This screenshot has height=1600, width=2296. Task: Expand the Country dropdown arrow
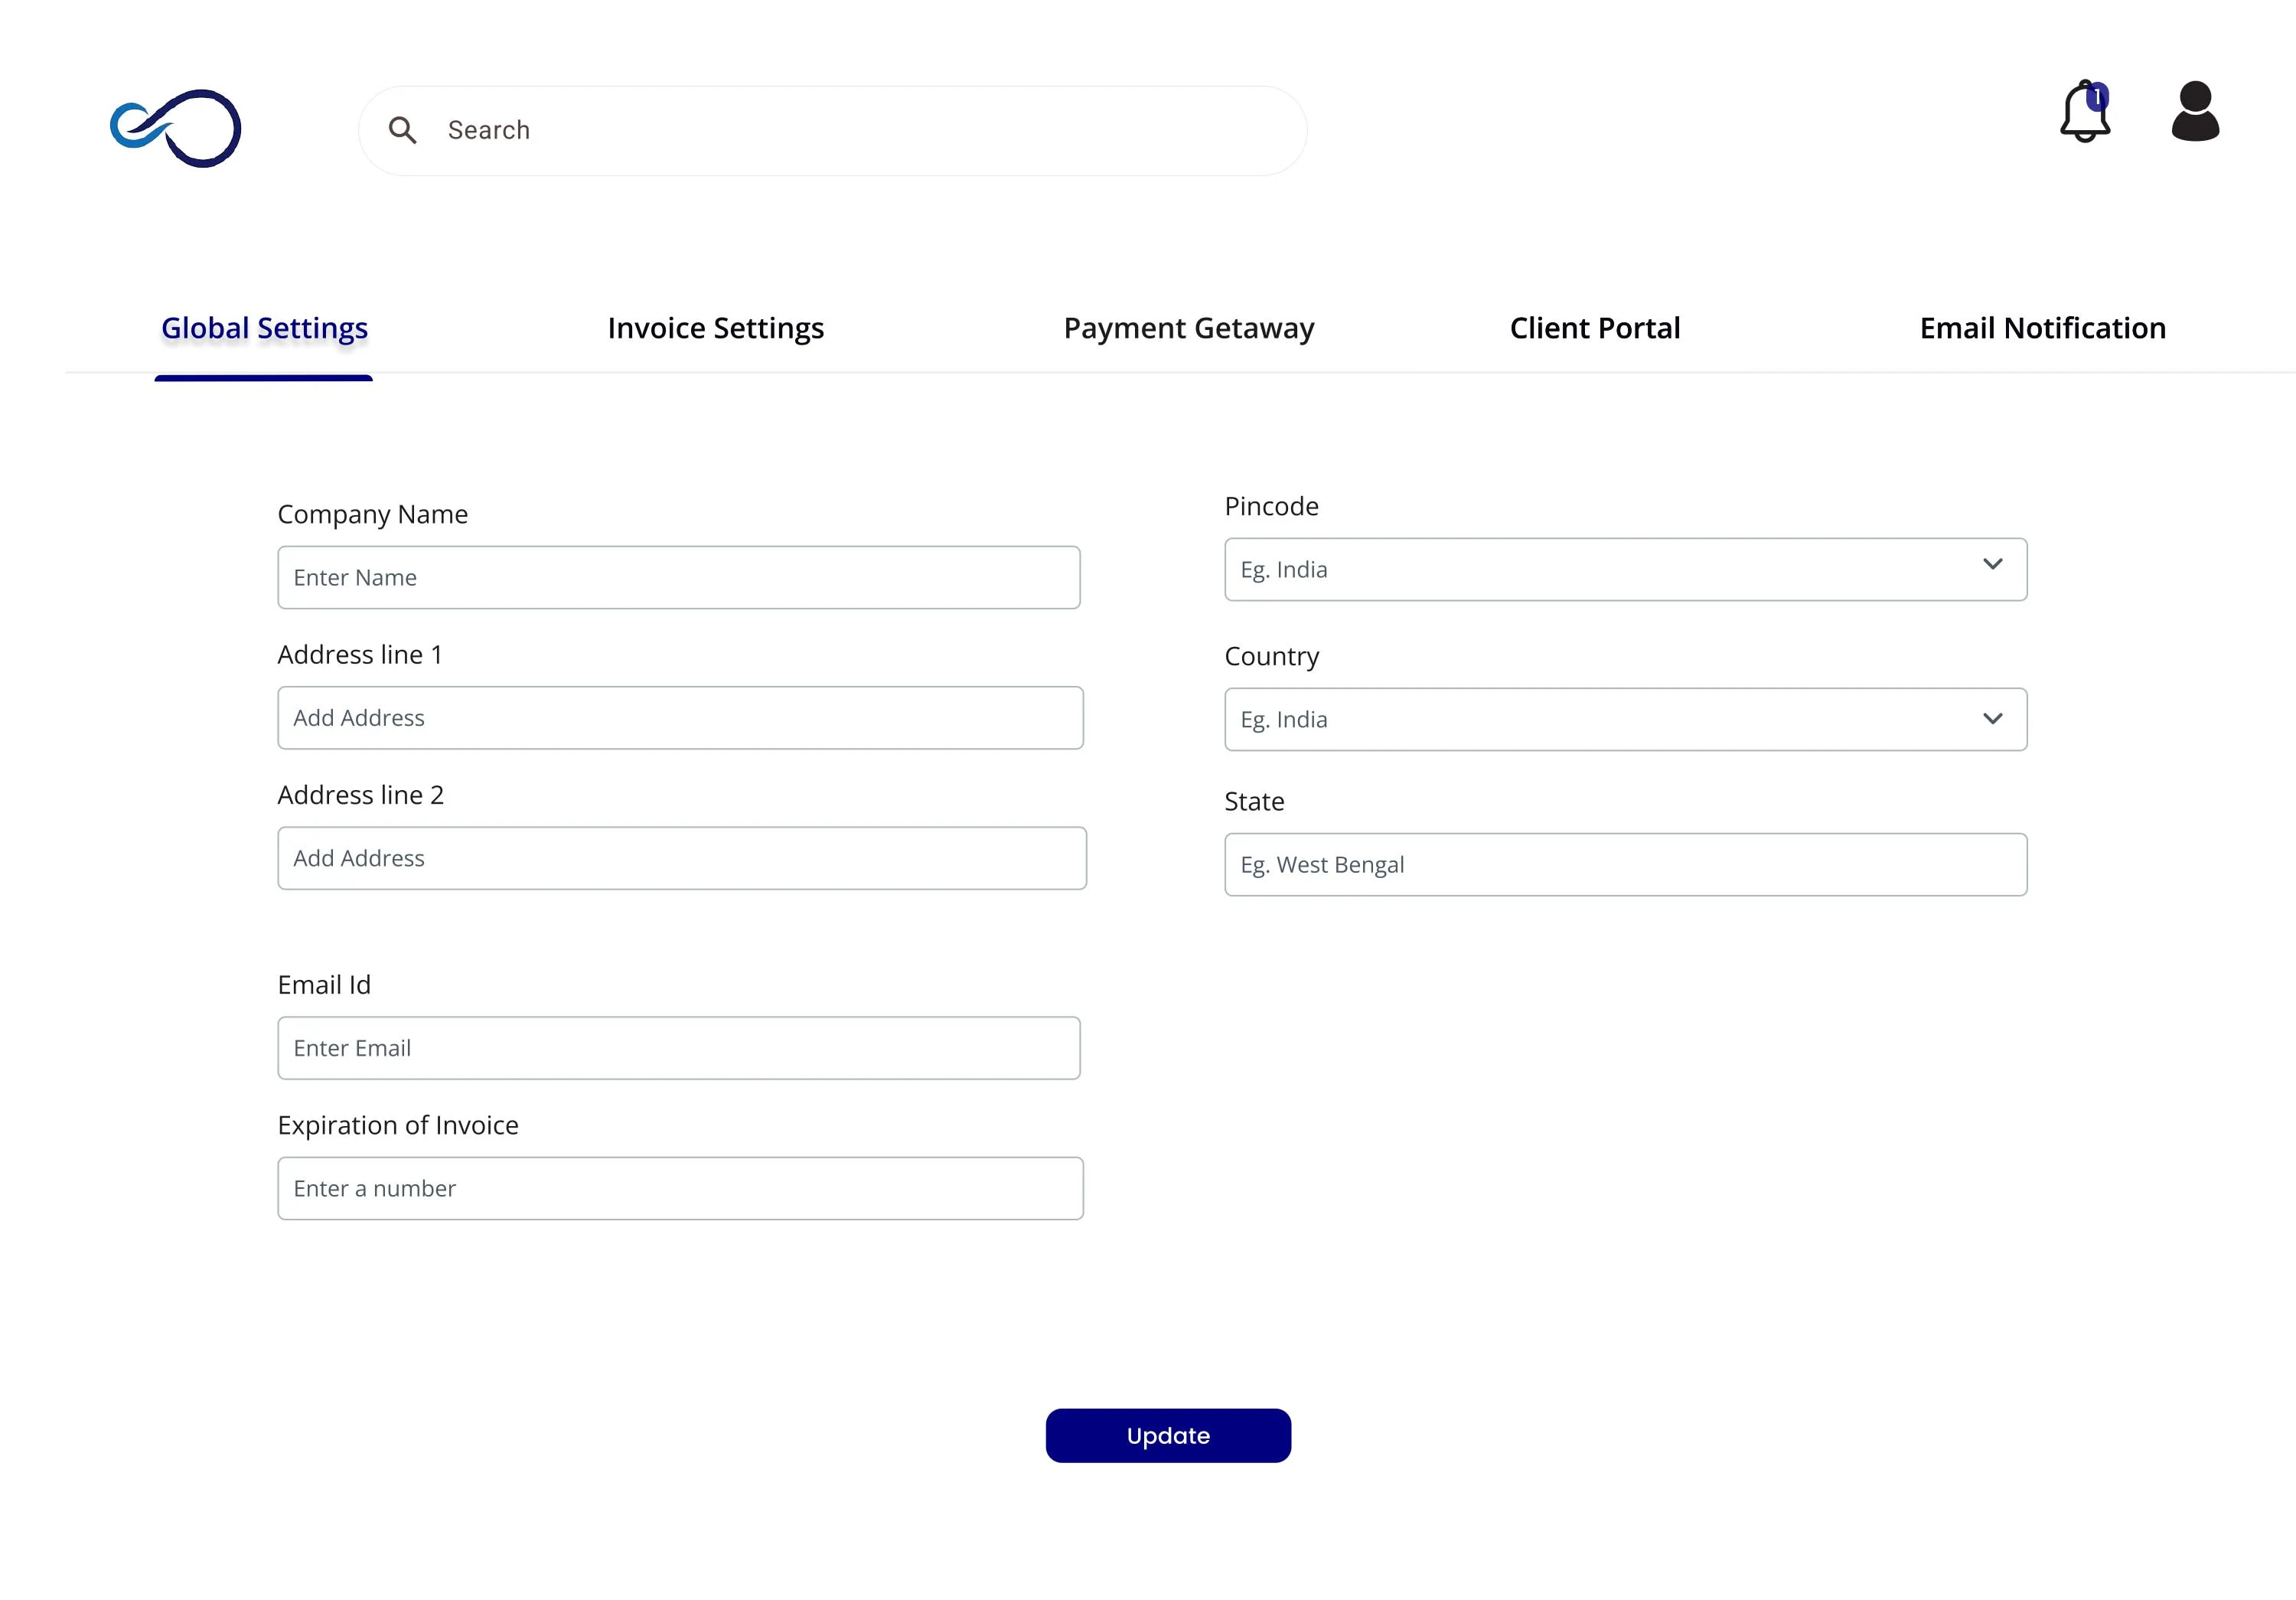1992,718
